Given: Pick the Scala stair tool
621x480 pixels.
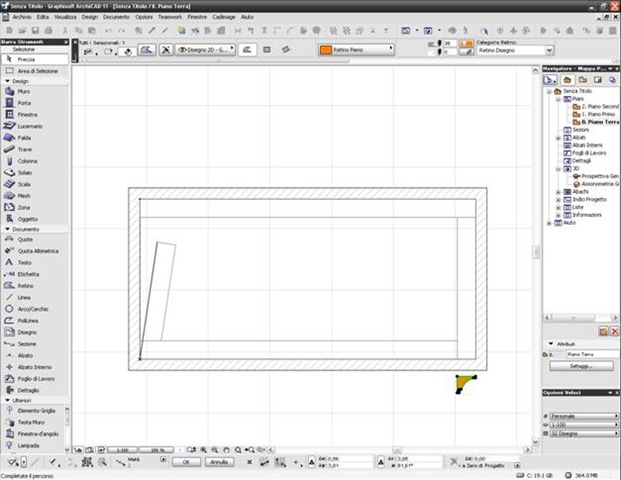Looking at the screenshot, I should click(24, 184).
